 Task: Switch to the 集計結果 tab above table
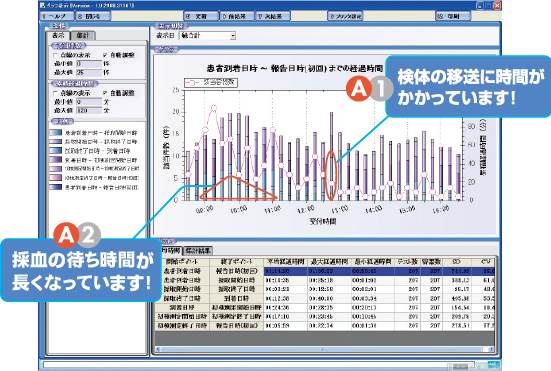pos(198,250)
